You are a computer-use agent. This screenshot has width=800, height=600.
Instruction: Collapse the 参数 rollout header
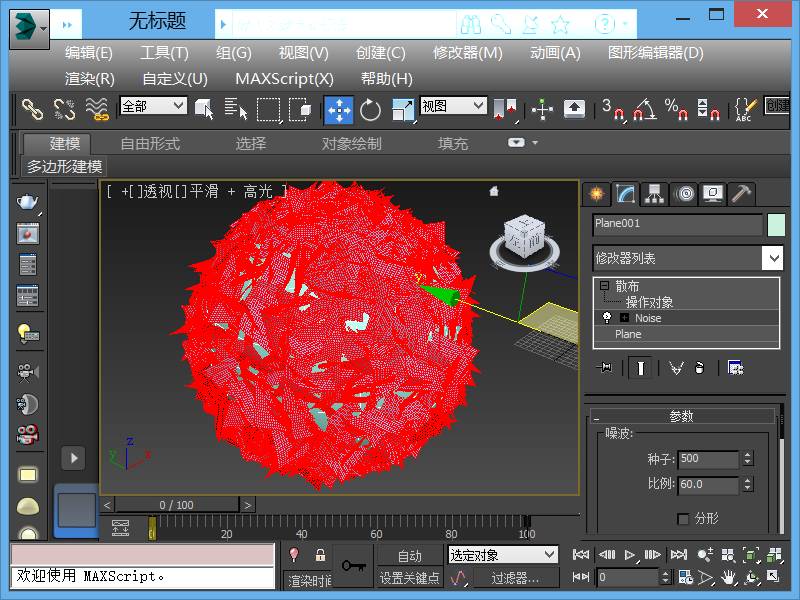click(682, 416)
